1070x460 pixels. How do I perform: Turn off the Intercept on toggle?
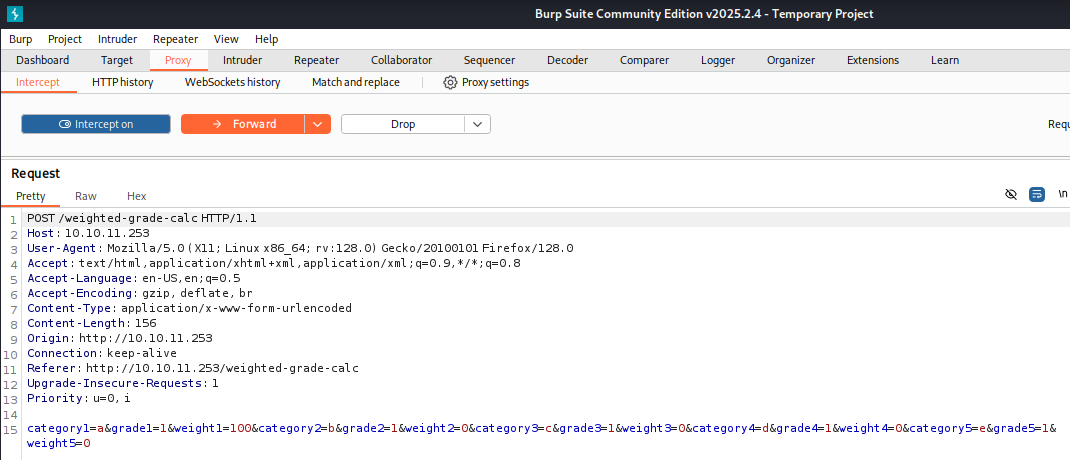[x=96, y=124]
